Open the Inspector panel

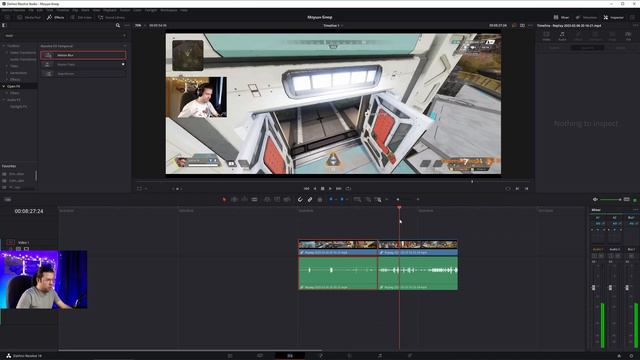click(x=613, y=18)
